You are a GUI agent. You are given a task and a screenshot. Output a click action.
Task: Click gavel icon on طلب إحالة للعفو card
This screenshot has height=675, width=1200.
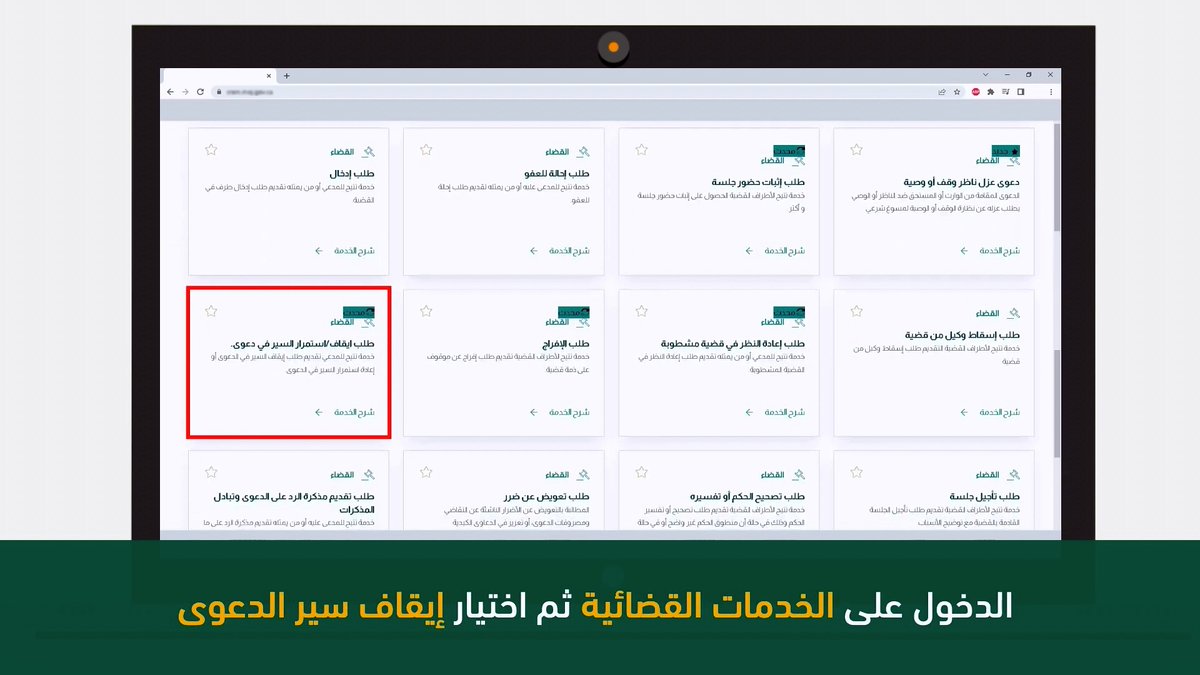583,152
